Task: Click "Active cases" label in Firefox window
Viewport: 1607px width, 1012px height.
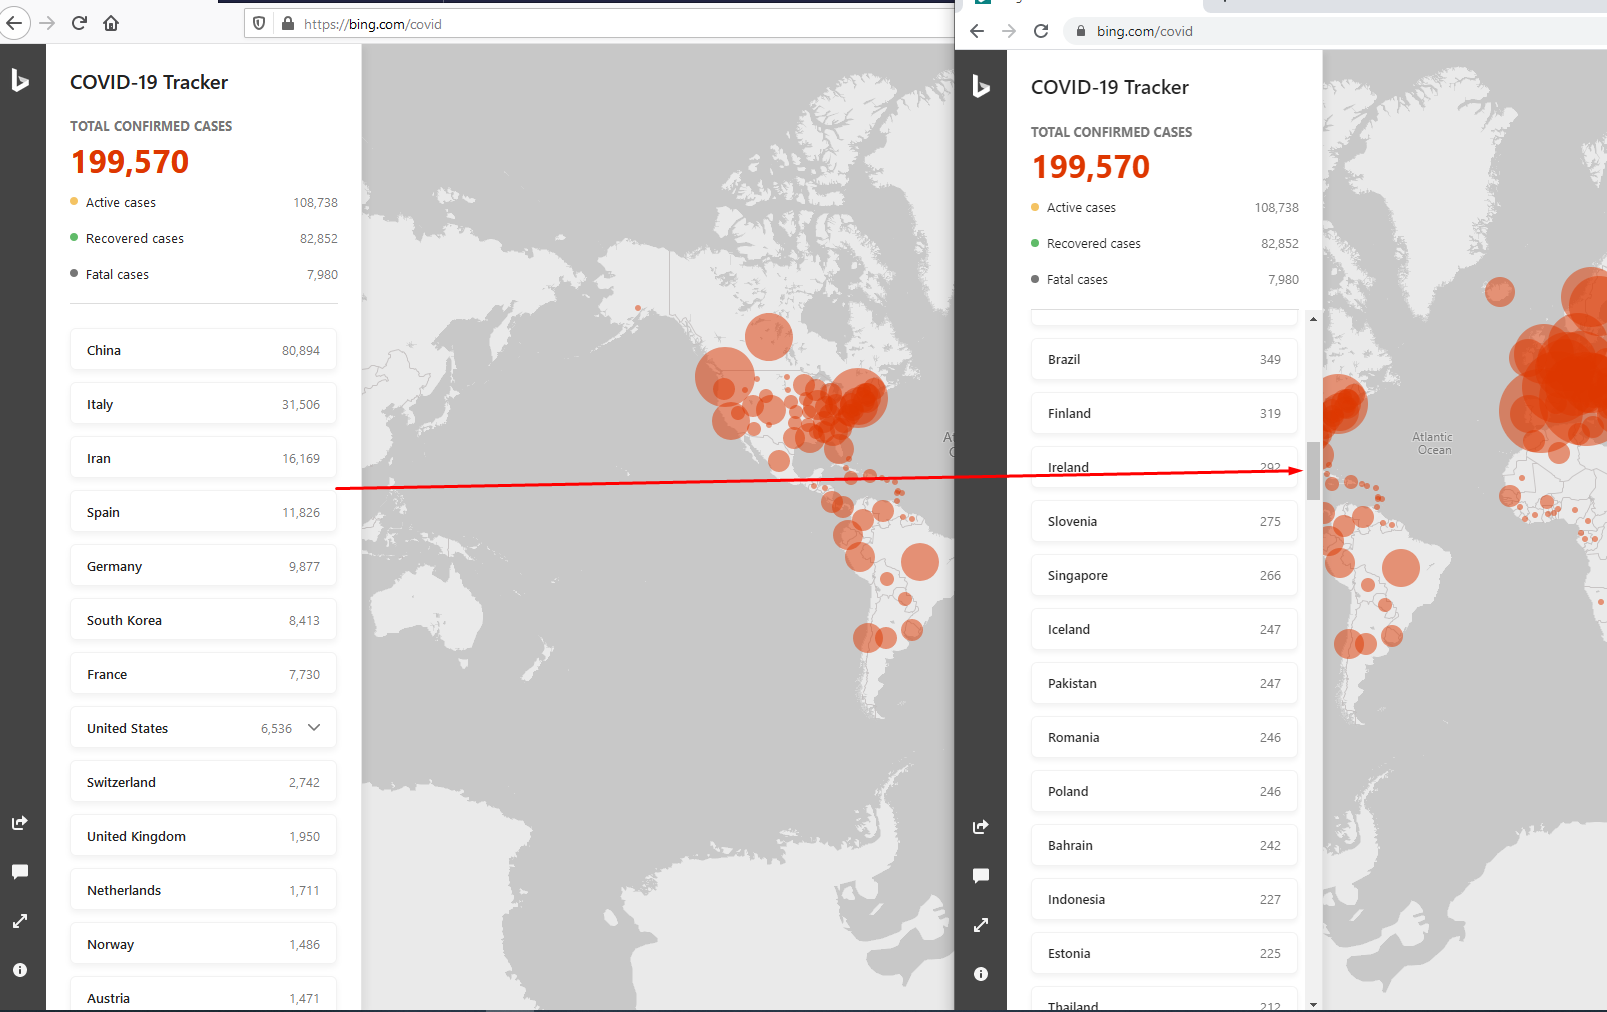Action: point(121,203)
